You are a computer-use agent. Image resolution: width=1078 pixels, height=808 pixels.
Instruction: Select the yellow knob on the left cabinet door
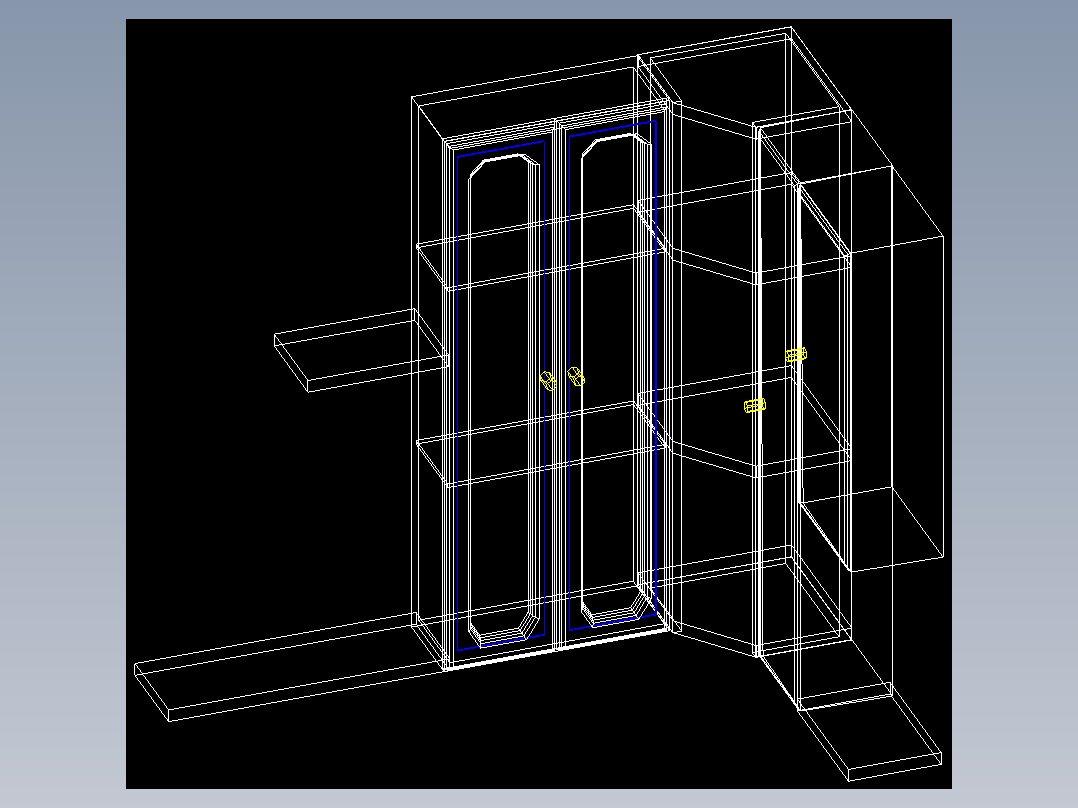(548, 381)
